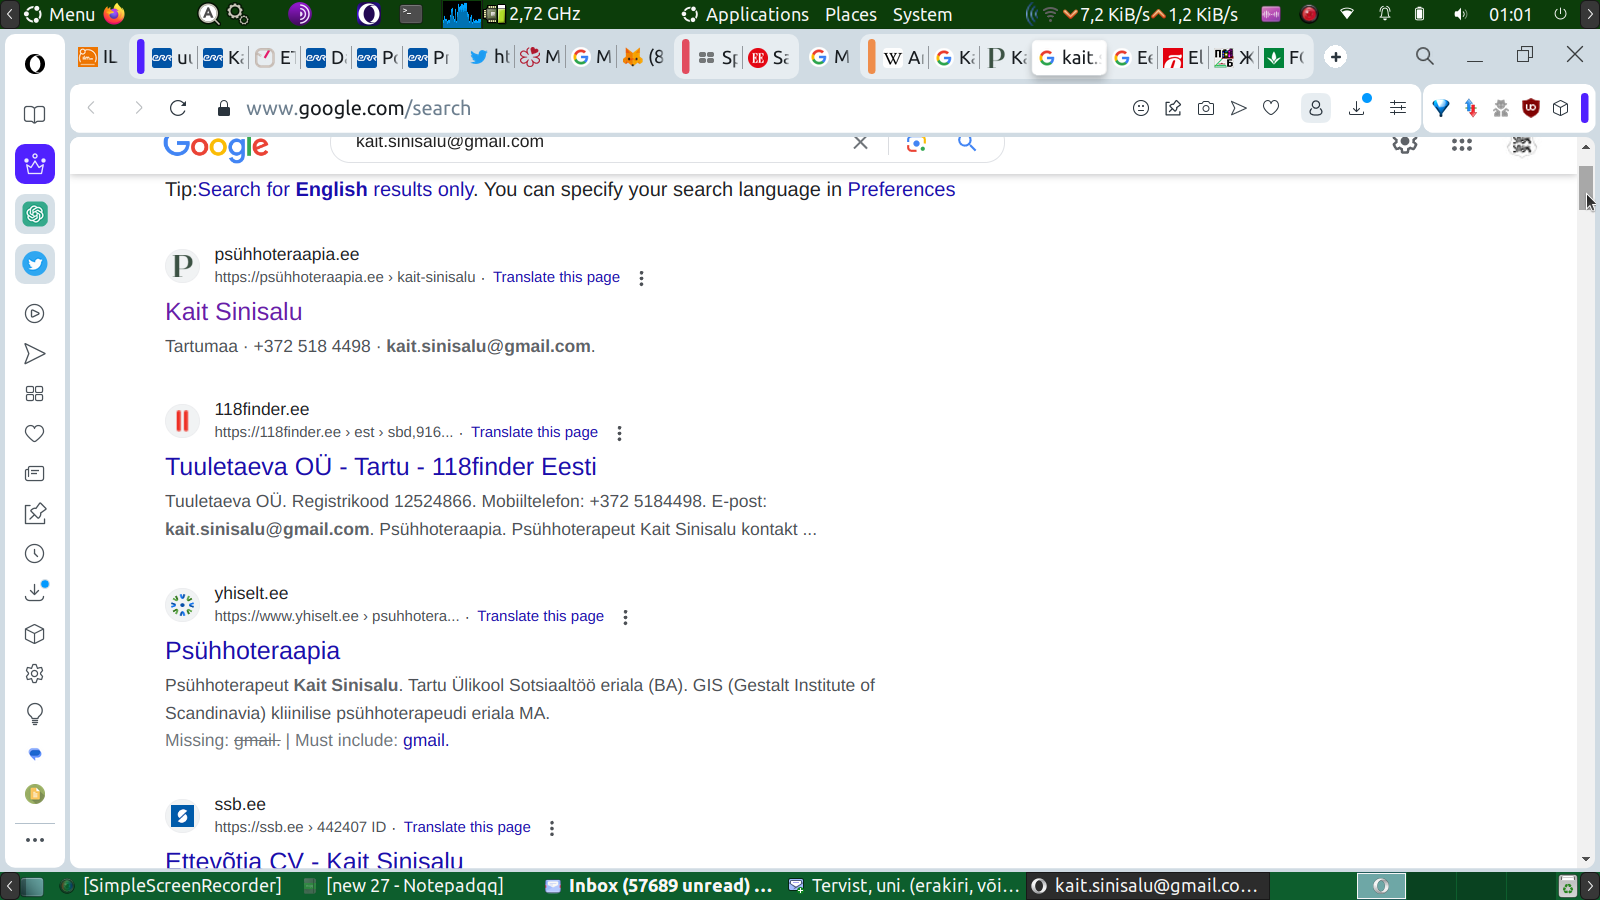Open Google apps grid
Screen dimensions: 1600x900
(1462, 145)
